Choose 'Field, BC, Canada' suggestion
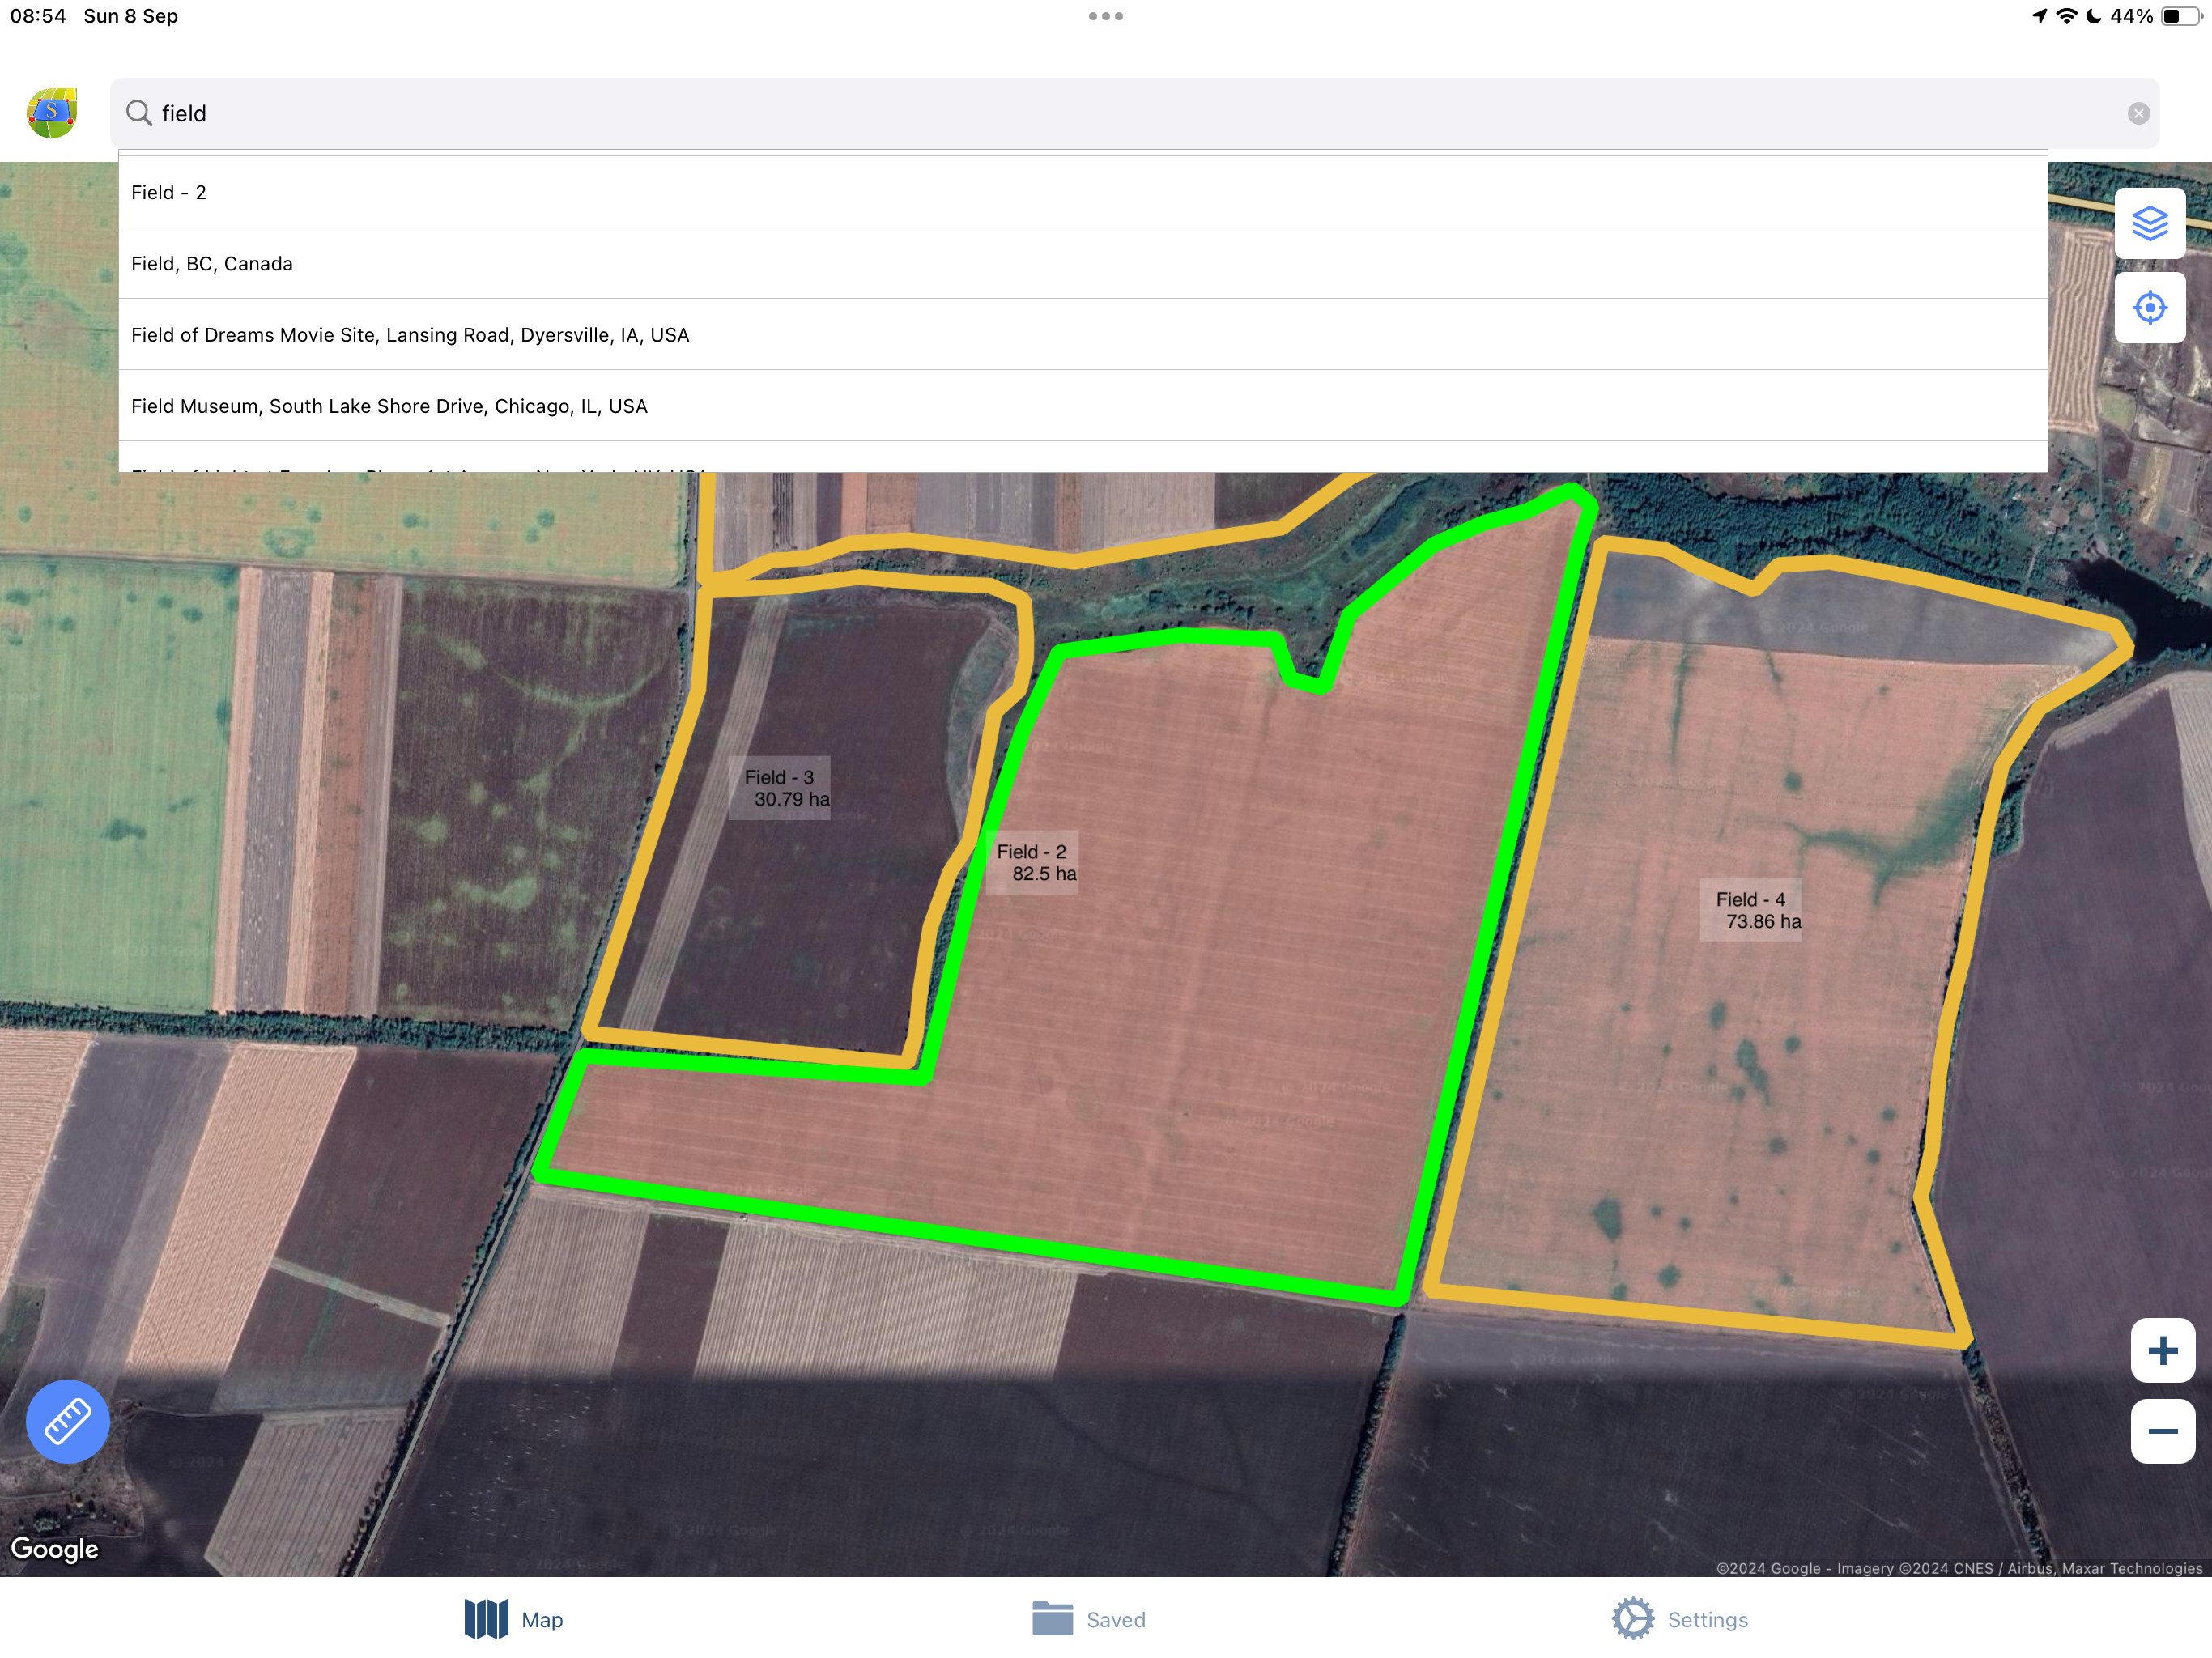This screenshot has height=1658, width=2212. (x=1082, y=263)
